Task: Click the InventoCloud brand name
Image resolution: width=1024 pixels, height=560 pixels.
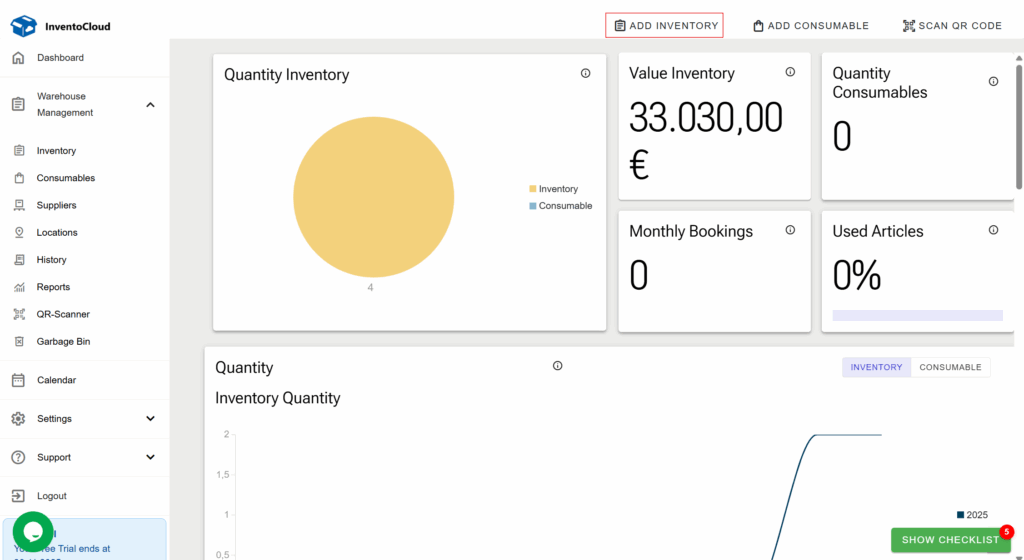Action: pyautogui.click(x=78, y=27)
